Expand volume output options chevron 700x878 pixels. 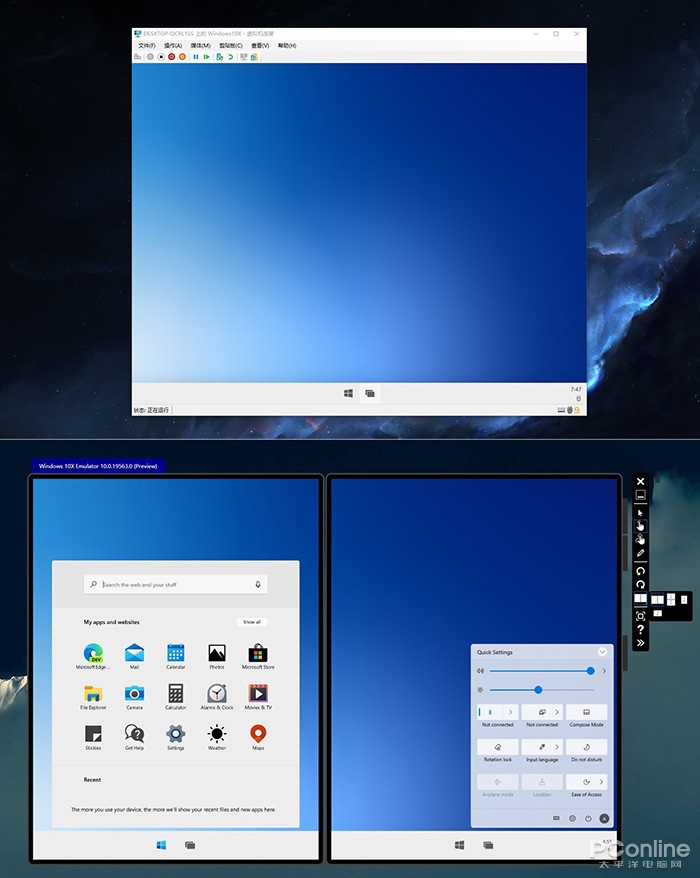604,671
